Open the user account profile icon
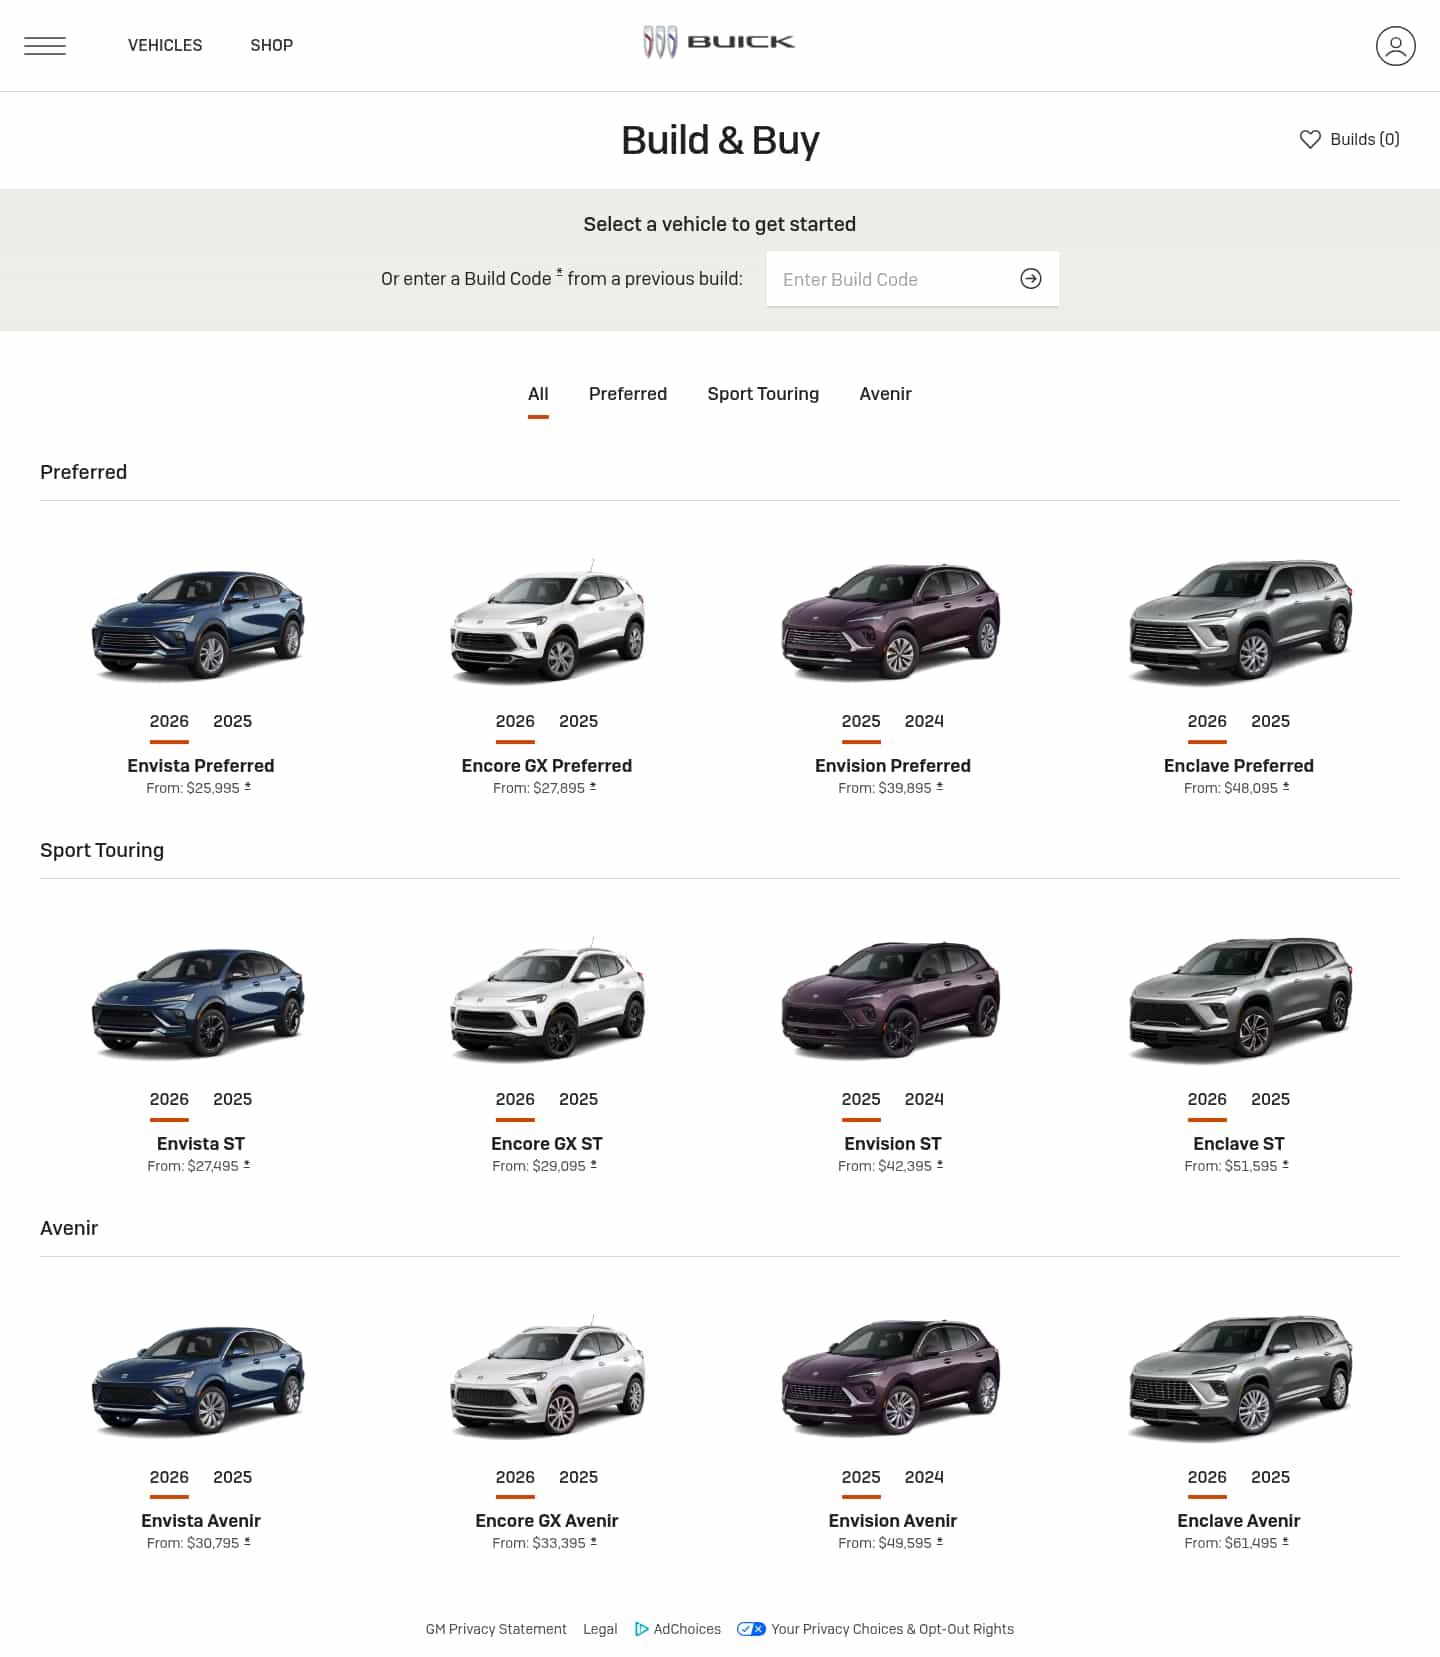Screen dimensions: 1440x1657 point(1395,46)
